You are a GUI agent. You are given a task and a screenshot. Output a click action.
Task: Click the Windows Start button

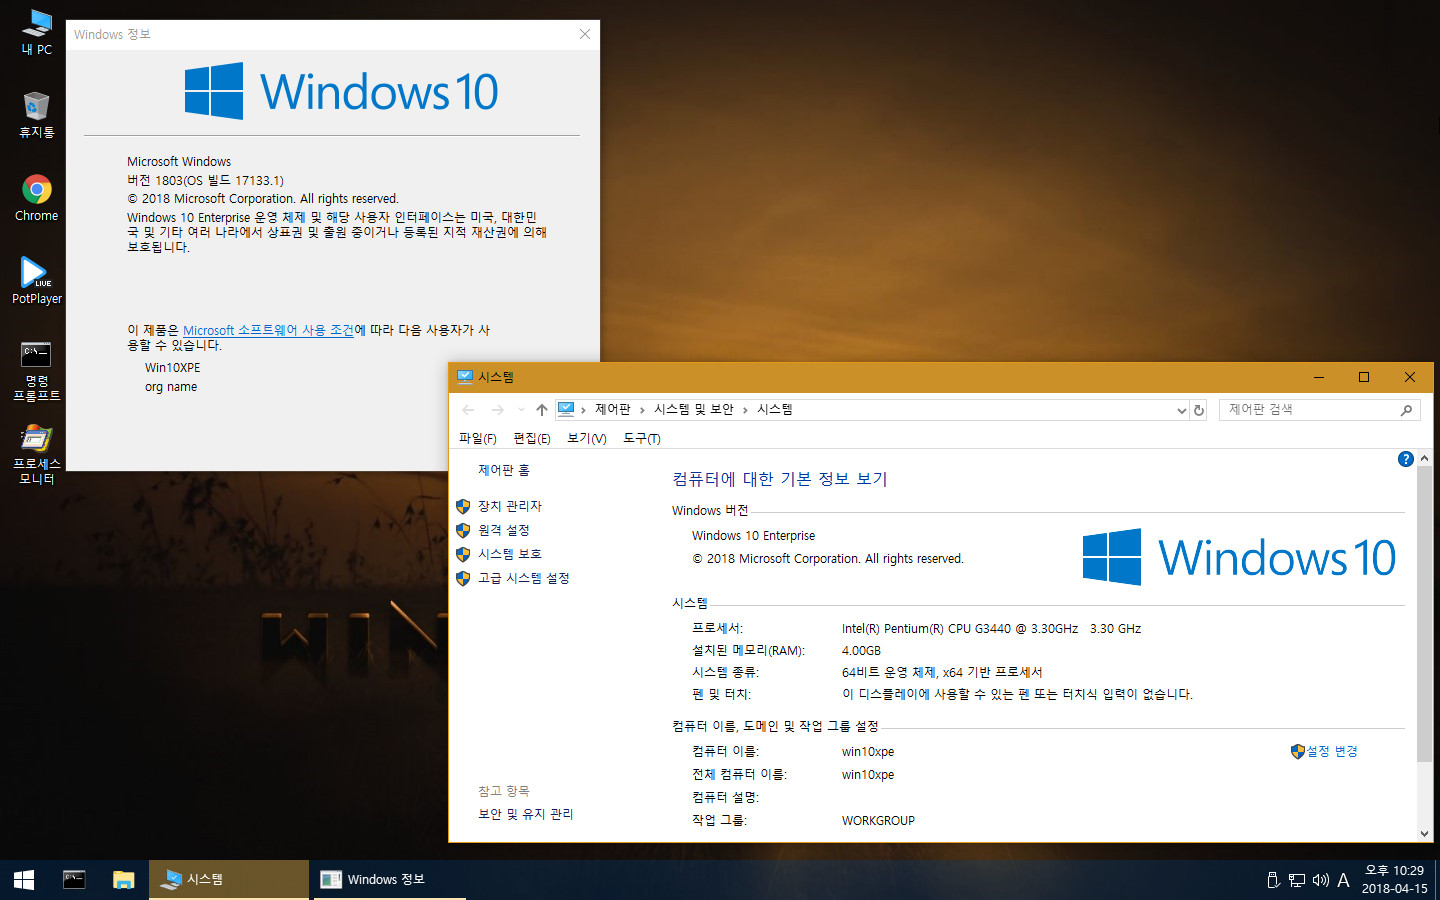(x=24, y=880)
